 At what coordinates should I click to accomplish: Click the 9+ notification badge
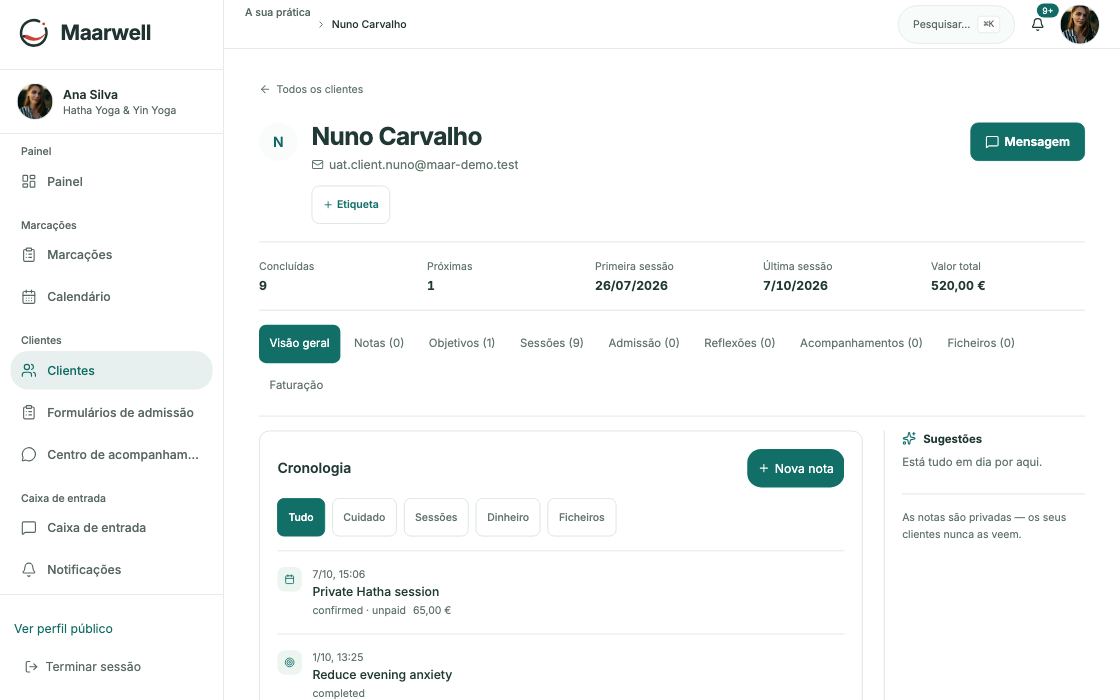tap(1047, 10)
